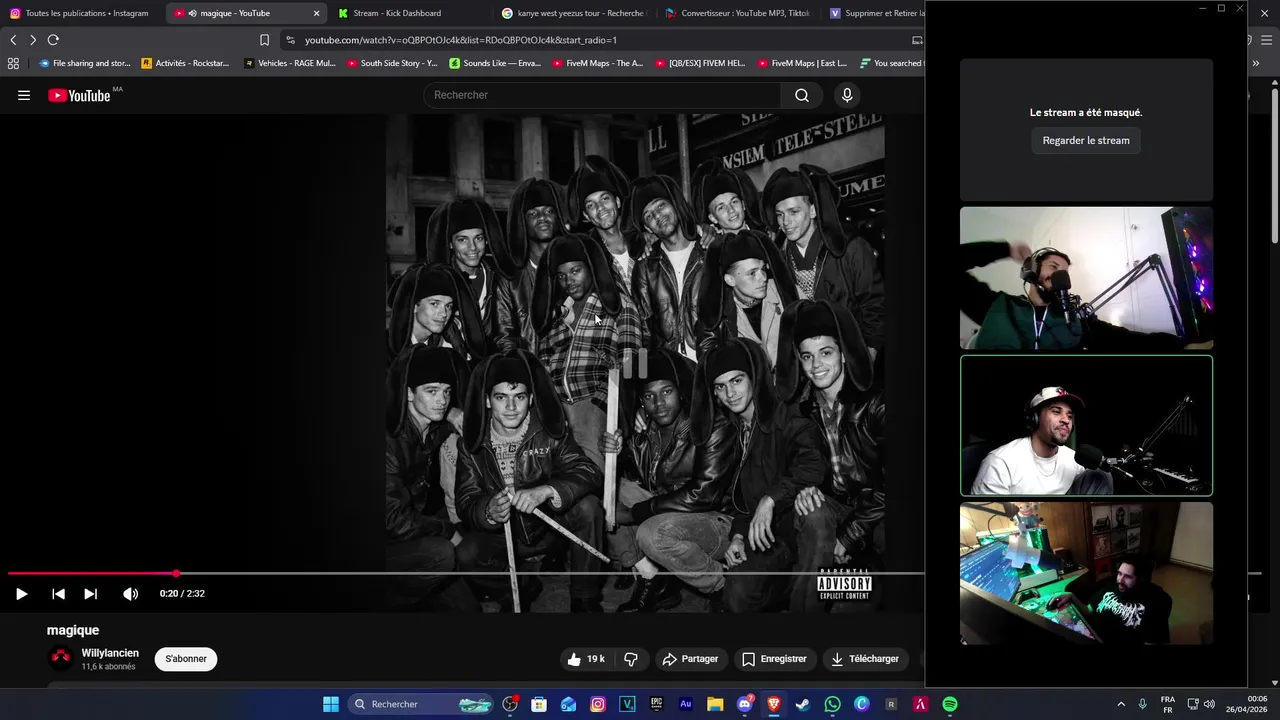Reload the current page

[53, 40]
